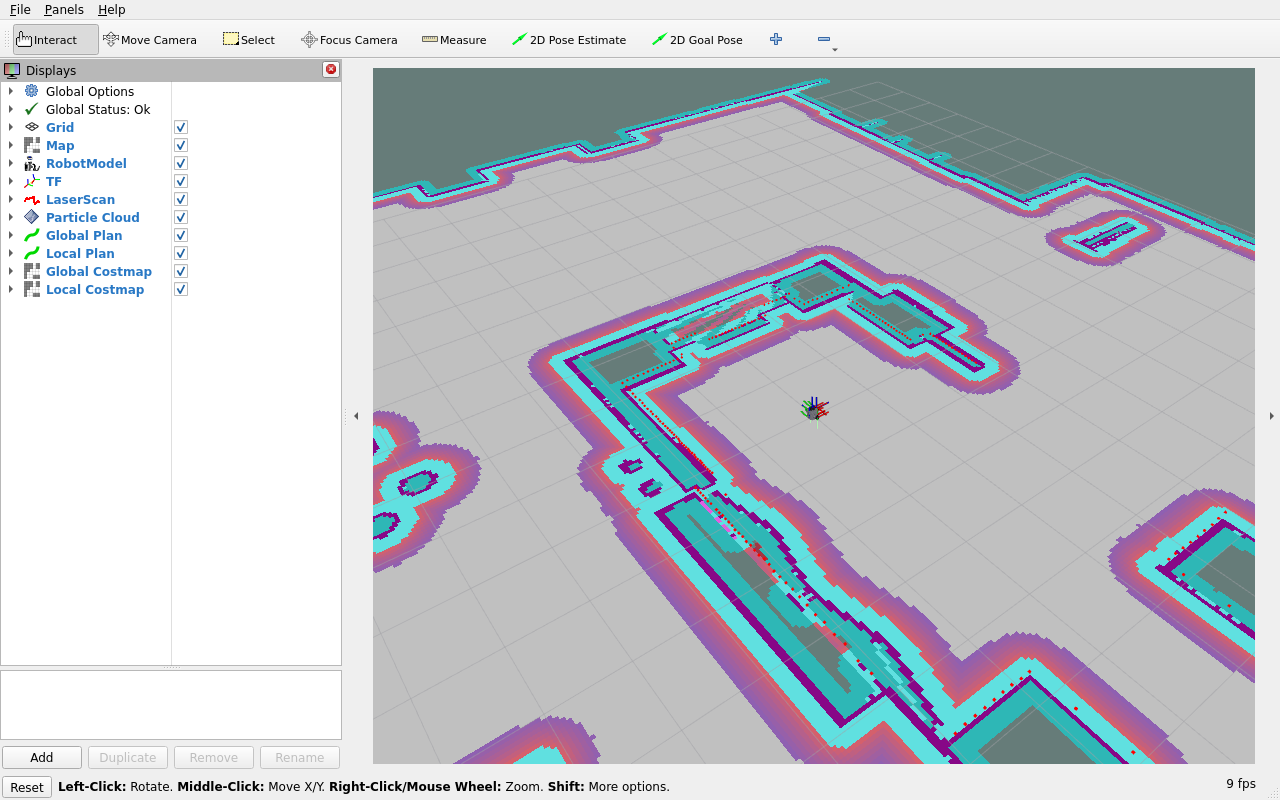
Task: Click the TF axes icon
Action: (x=32, y=181)
